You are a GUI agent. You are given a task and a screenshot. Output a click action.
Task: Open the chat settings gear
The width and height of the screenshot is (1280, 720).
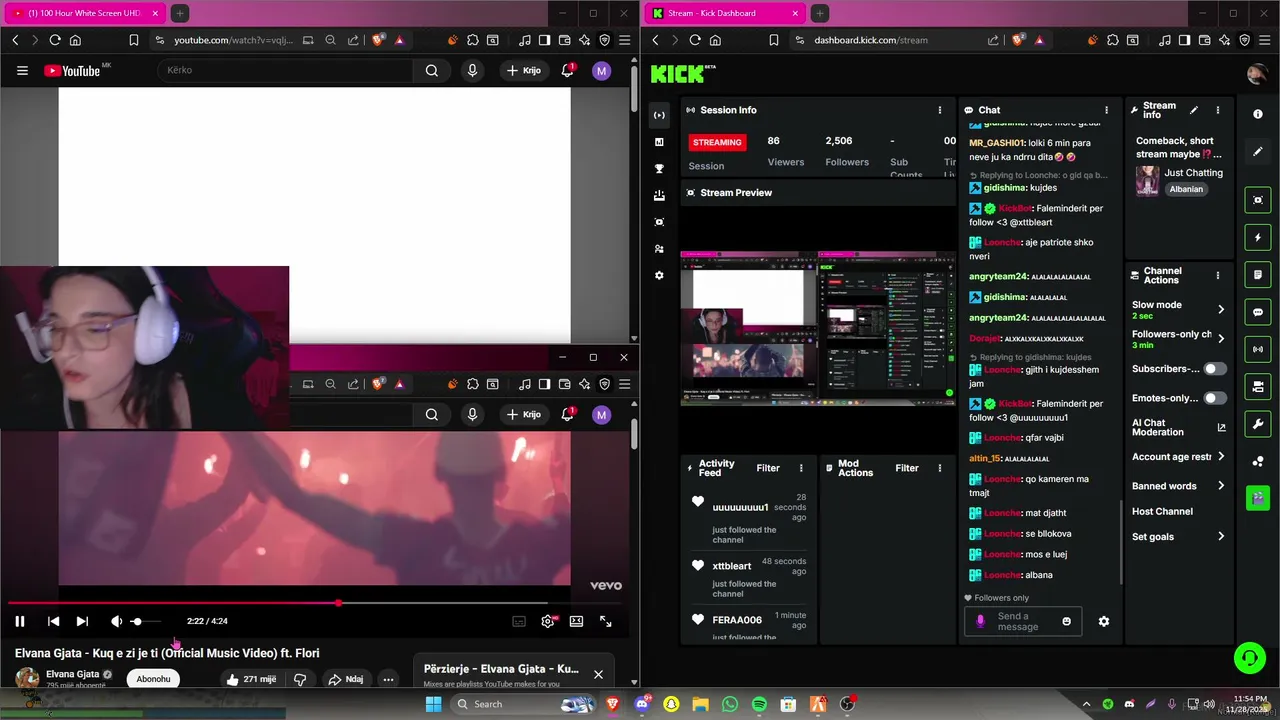click(1104, 621)
